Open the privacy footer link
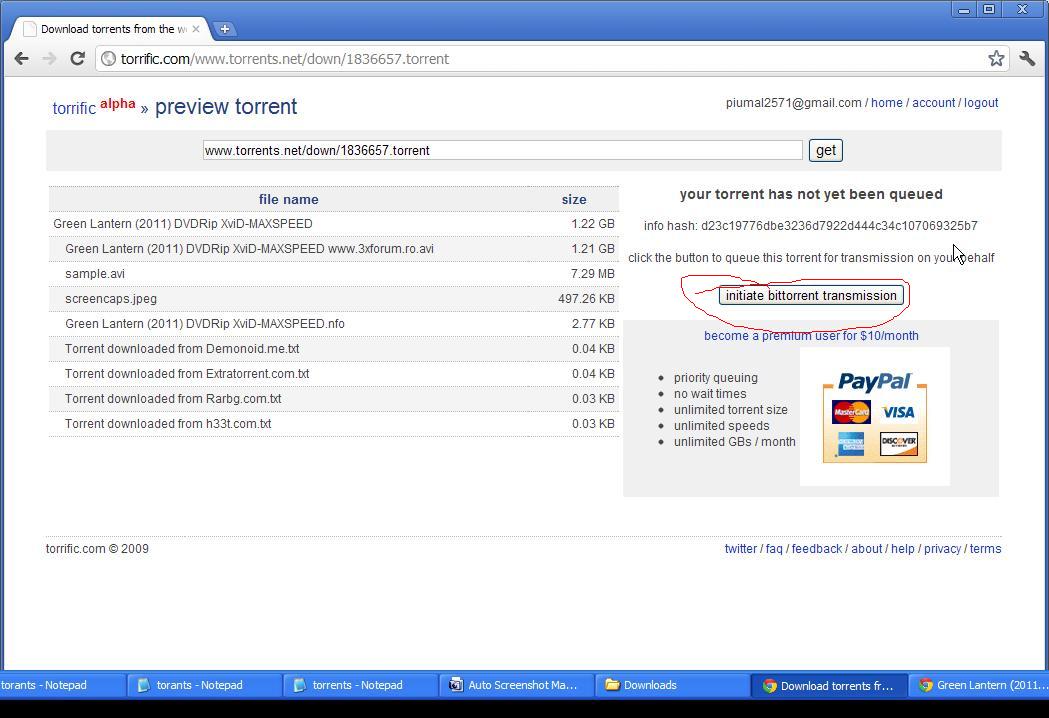The width and height of the screenshot is (1049, 718). click(942, 549)
